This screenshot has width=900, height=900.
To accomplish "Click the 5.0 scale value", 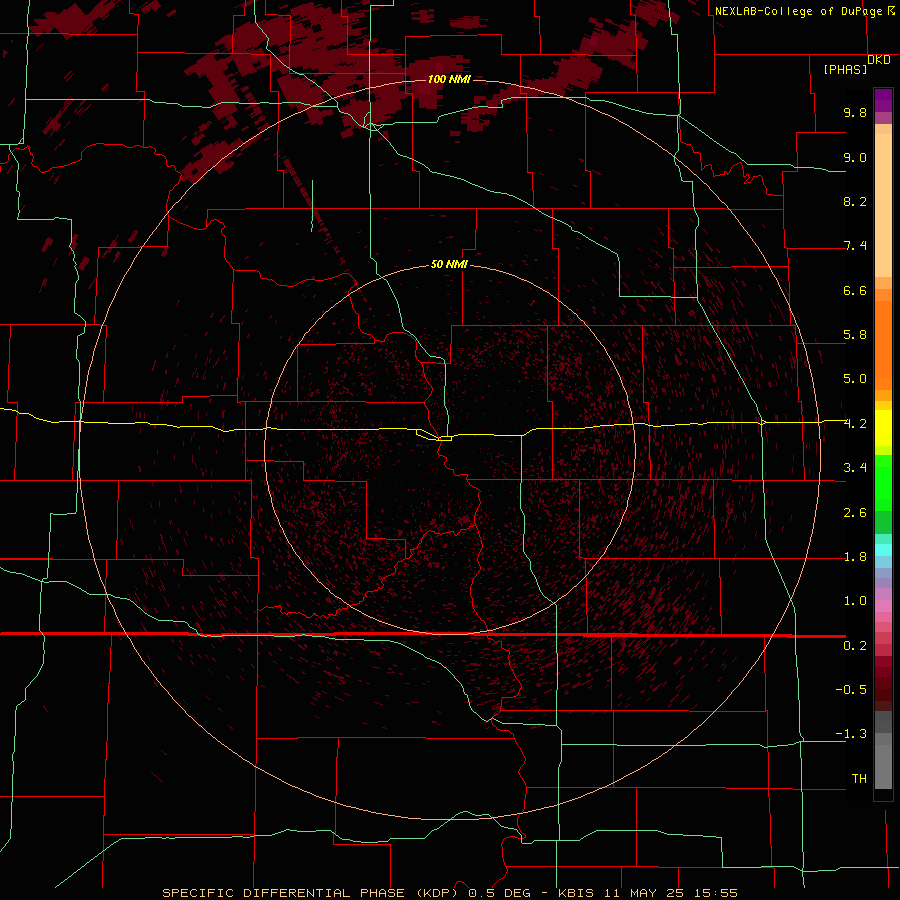I will 855,379.
